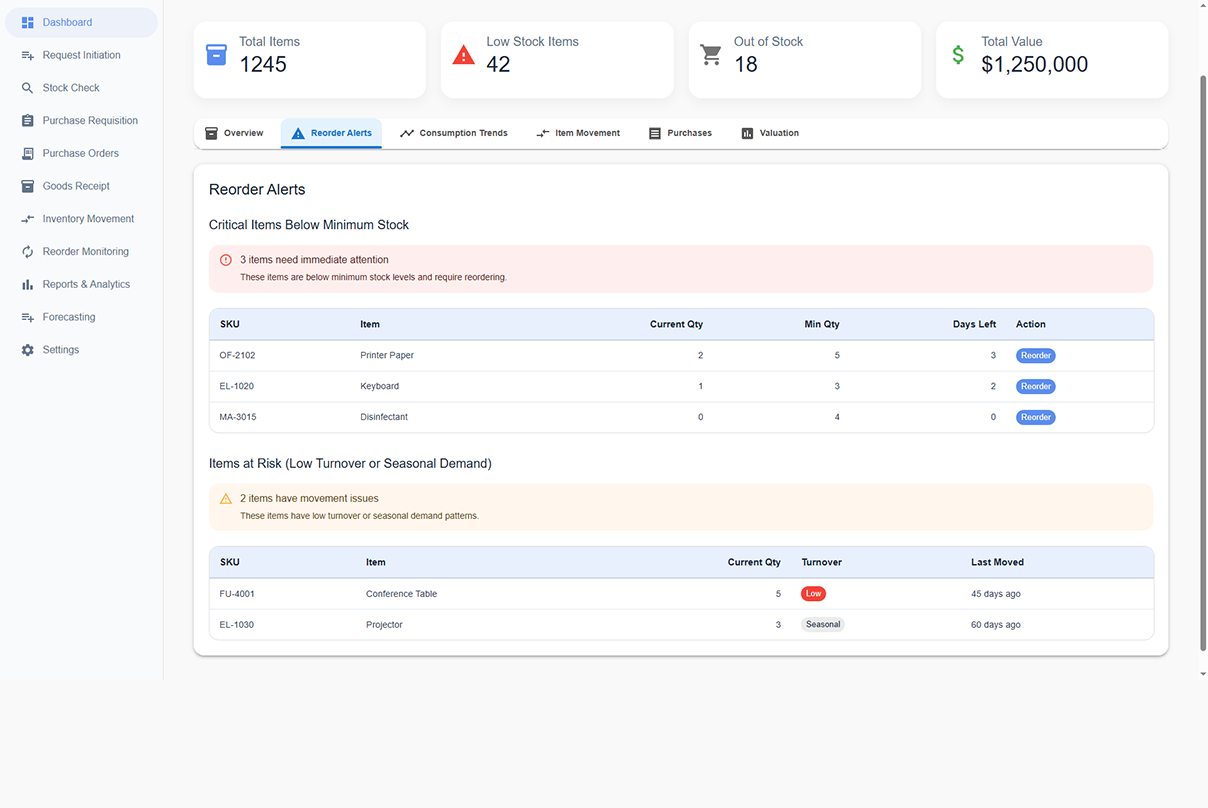Click the page vertical scrollbar

[x=1203, y=363]
